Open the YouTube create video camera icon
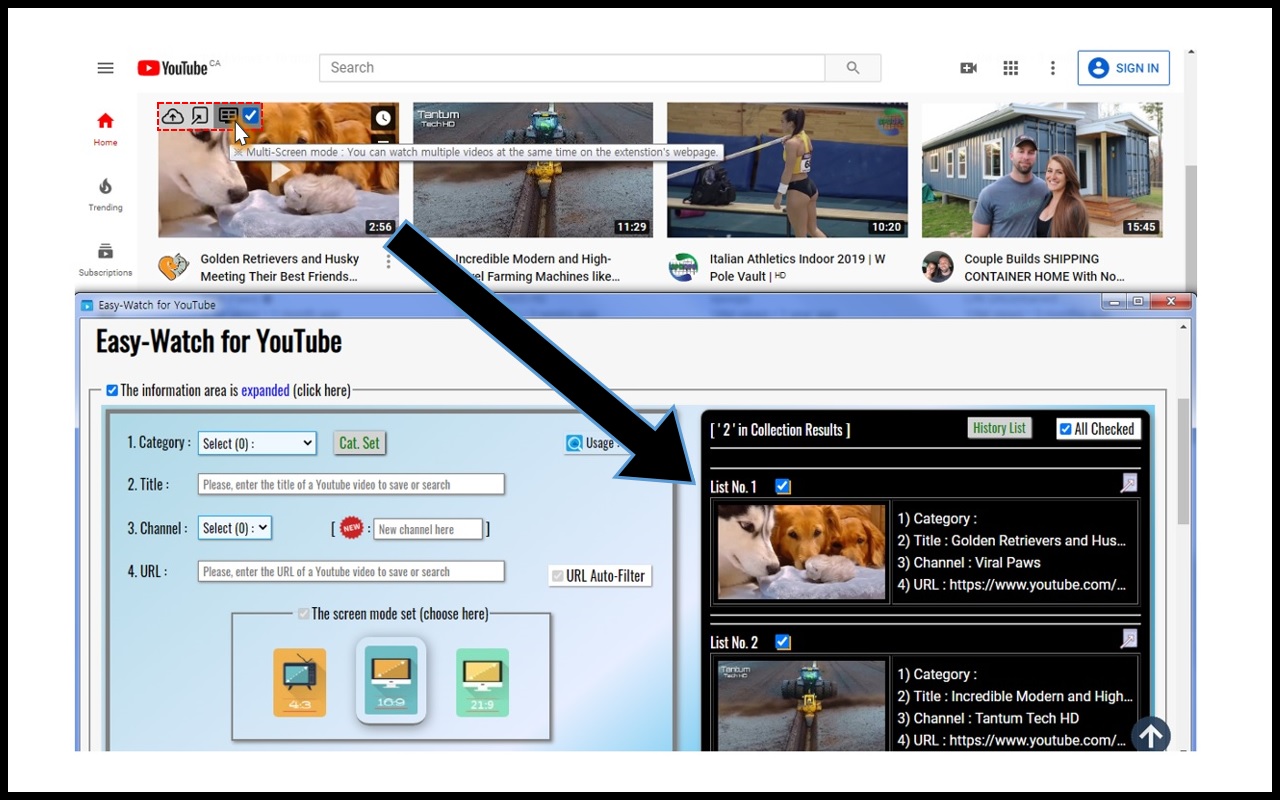This screenshot has width=1280, height=800. [x=968, y=68]
